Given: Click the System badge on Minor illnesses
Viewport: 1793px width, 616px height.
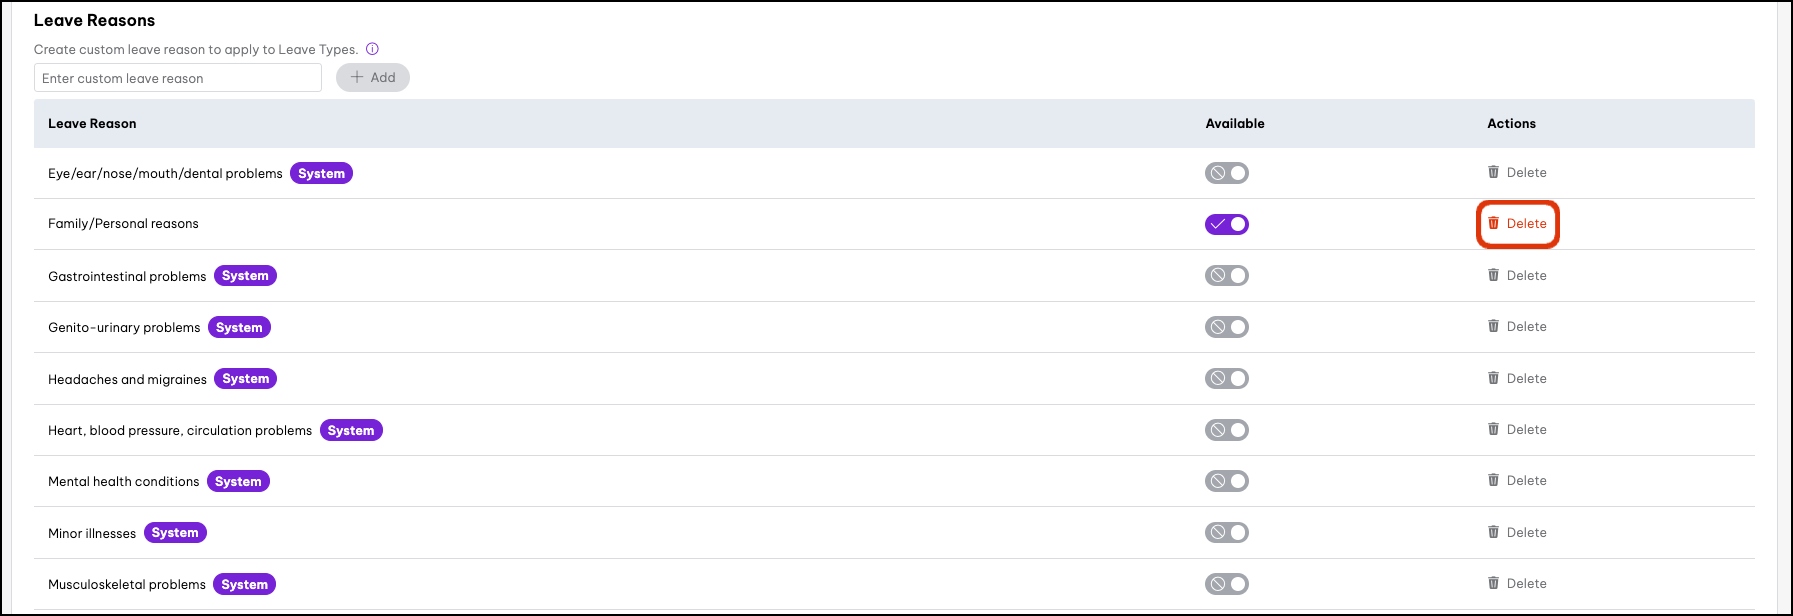Looking at the screenshot, I should [x=175, y=533].
